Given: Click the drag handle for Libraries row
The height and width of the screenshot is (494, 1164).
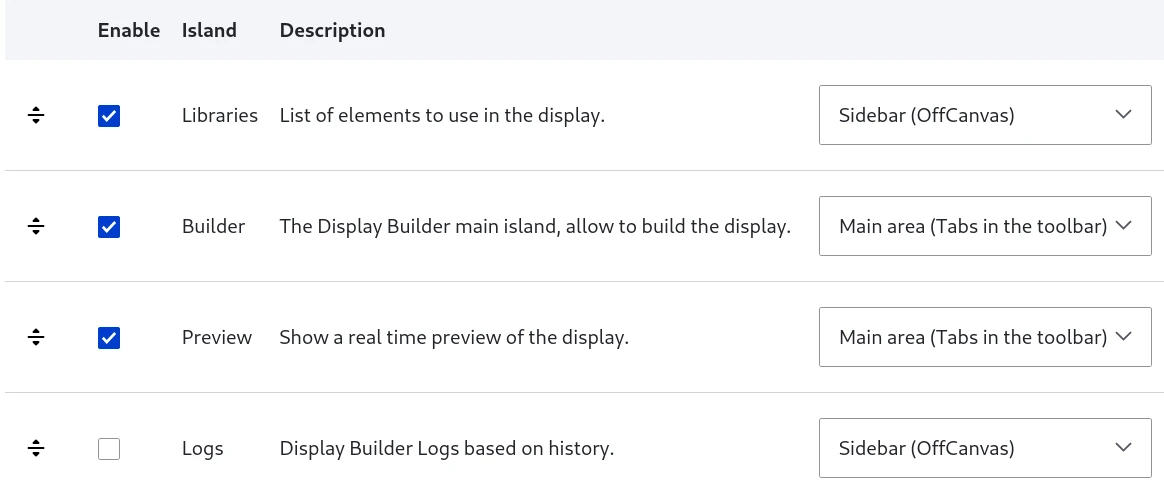Looking at the screenshot, I should pyautogui.click(x=36, y=115).
